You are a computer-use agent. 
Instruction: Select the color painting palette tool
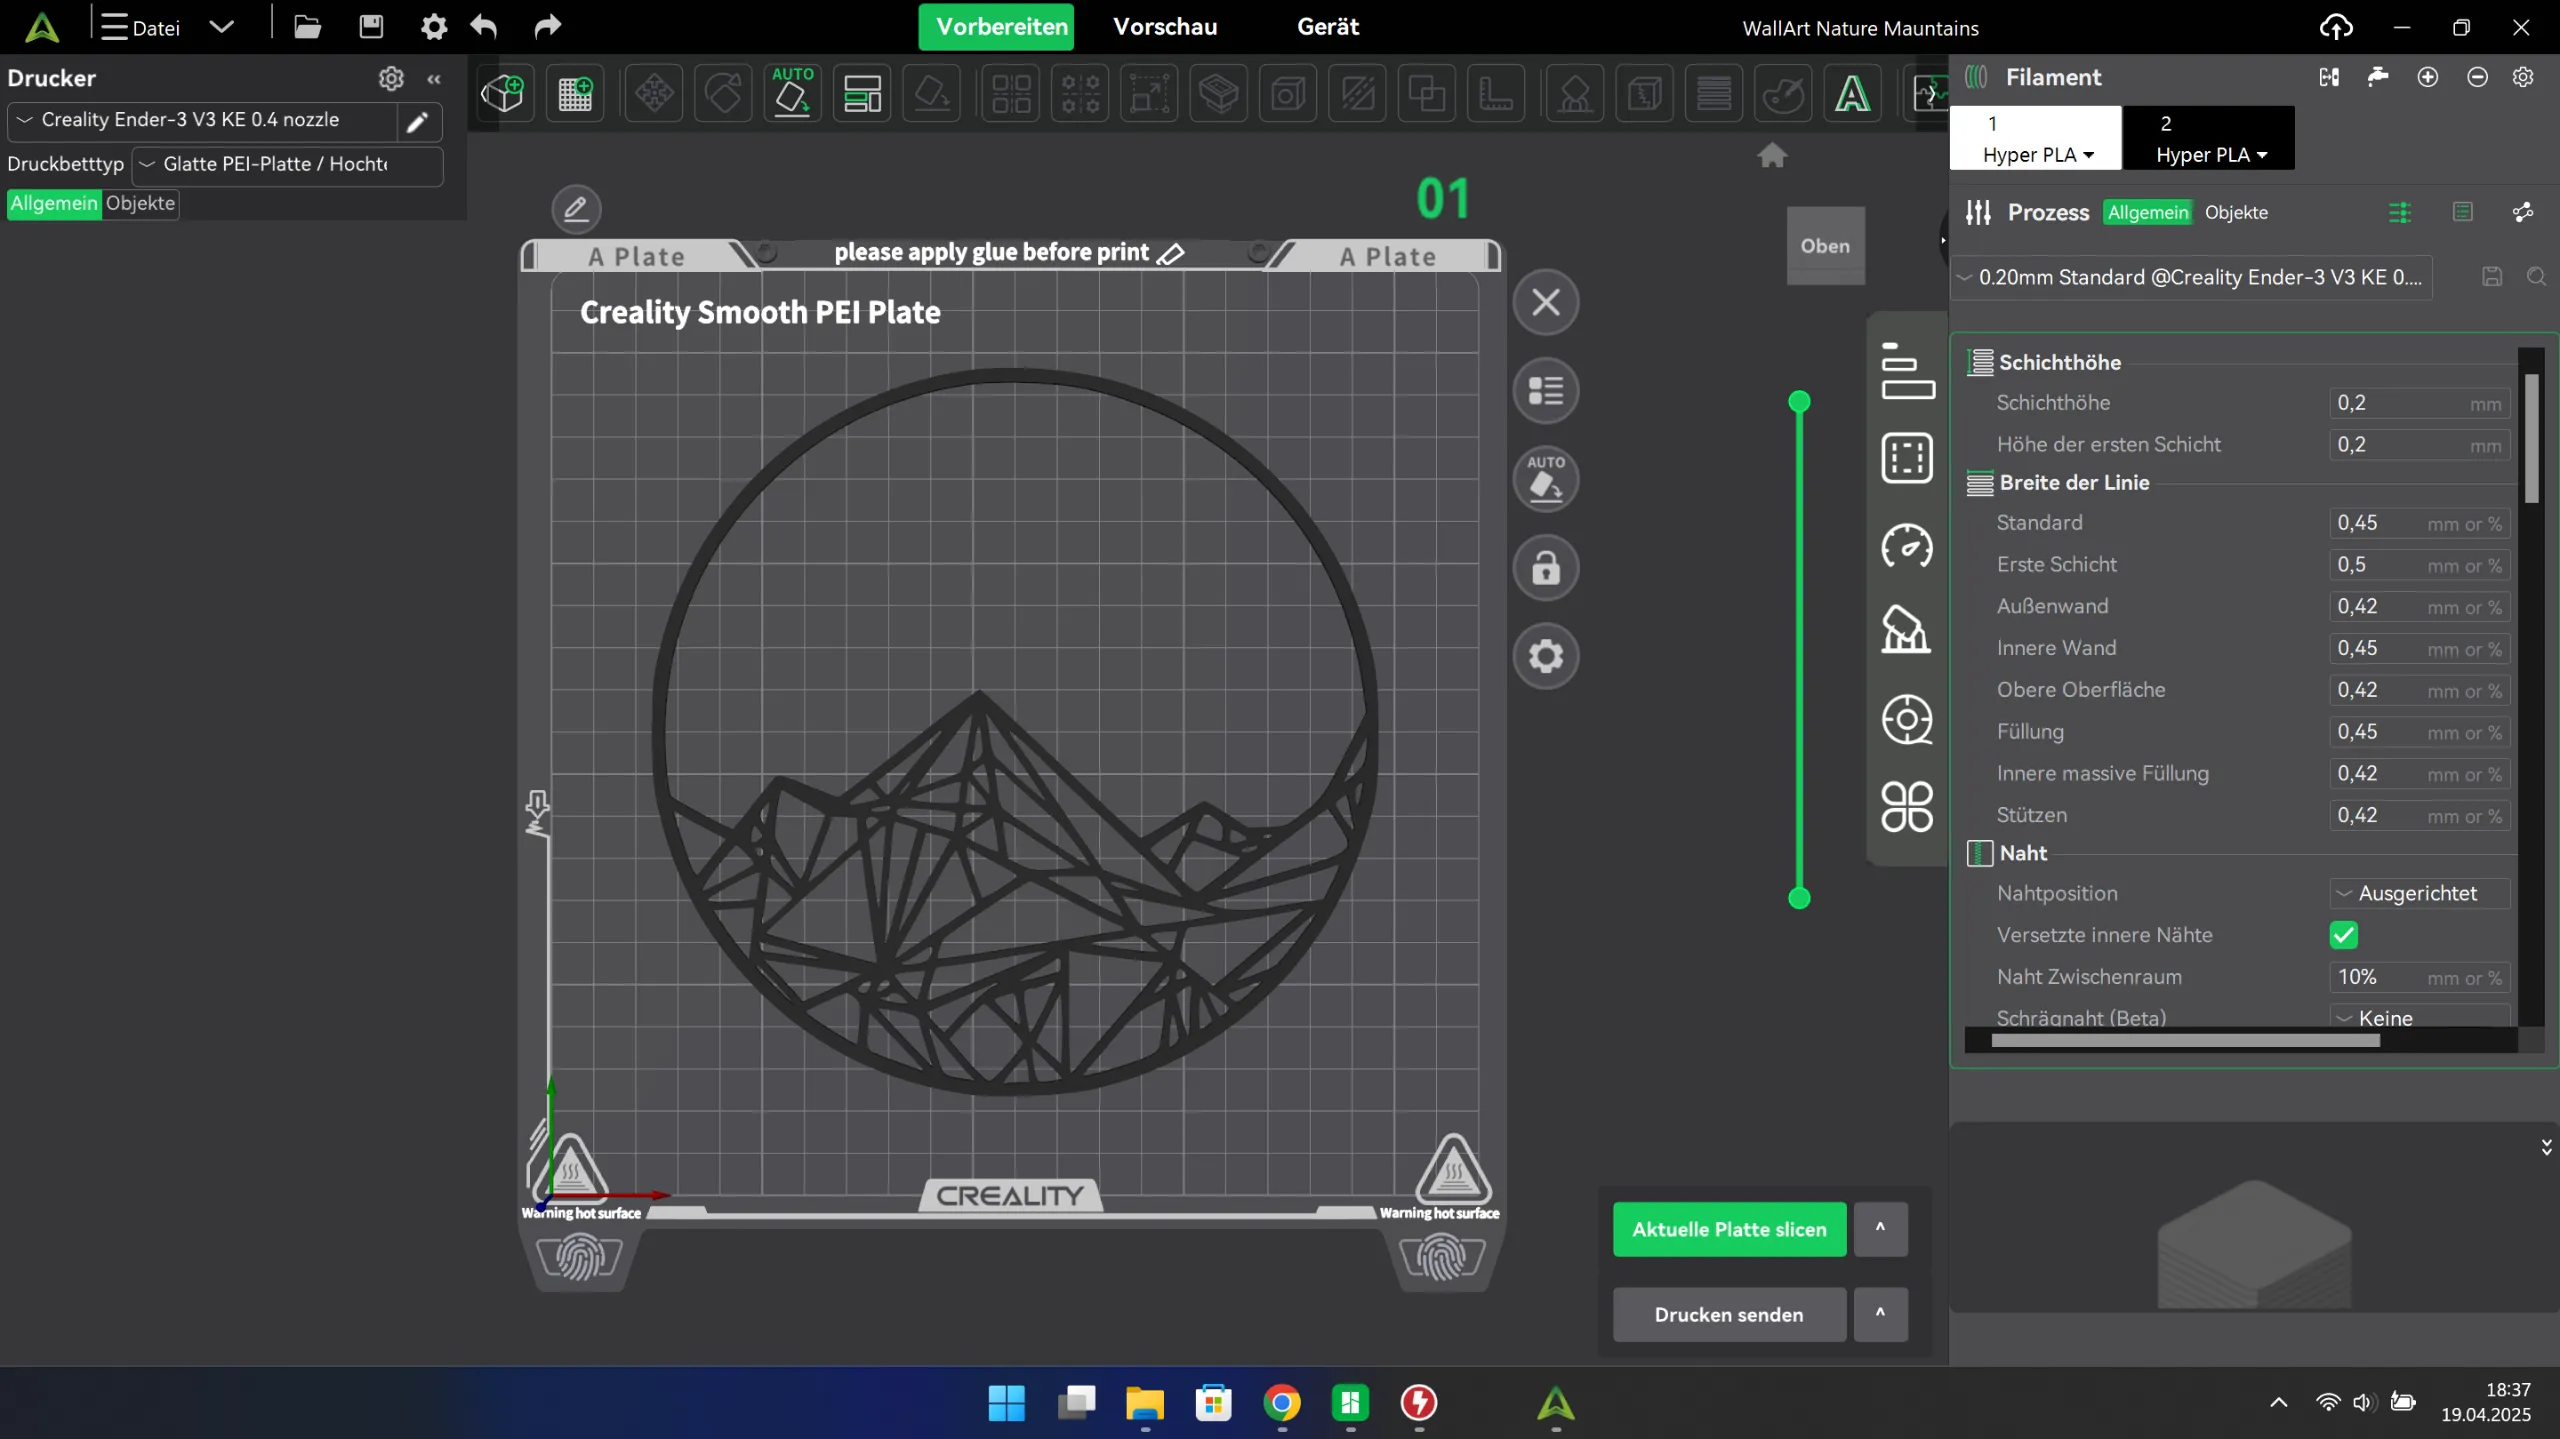click(x=1783, y=94)
